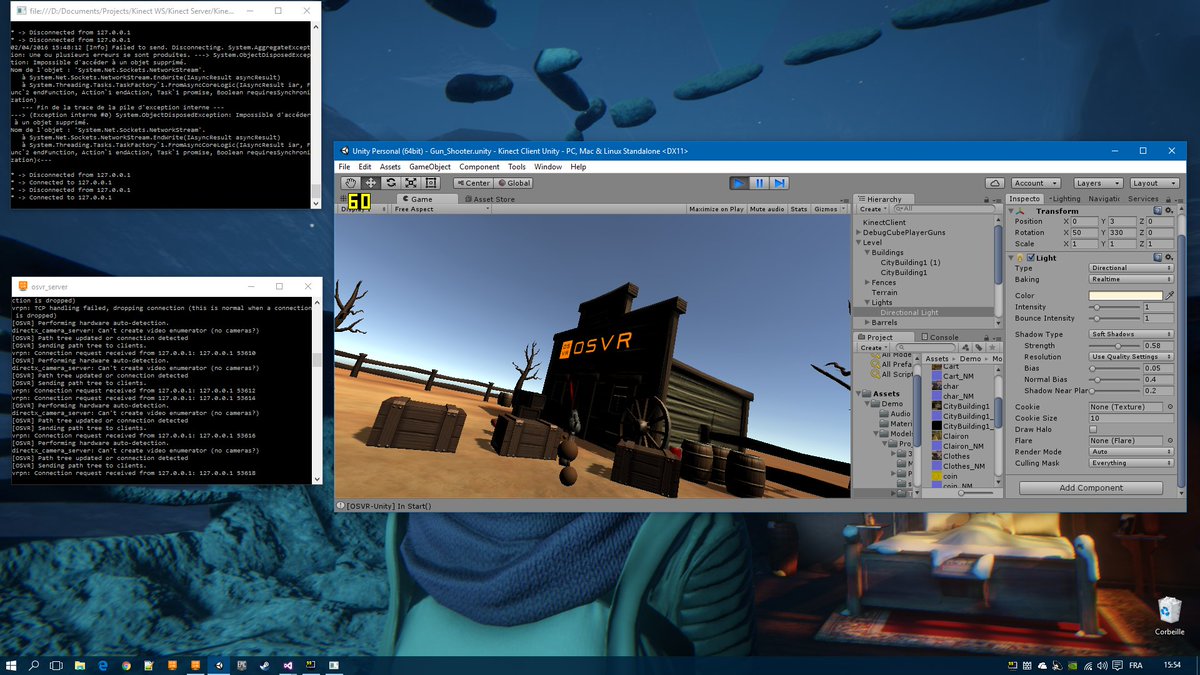Click Create button in Project panel

pos(873,347)
